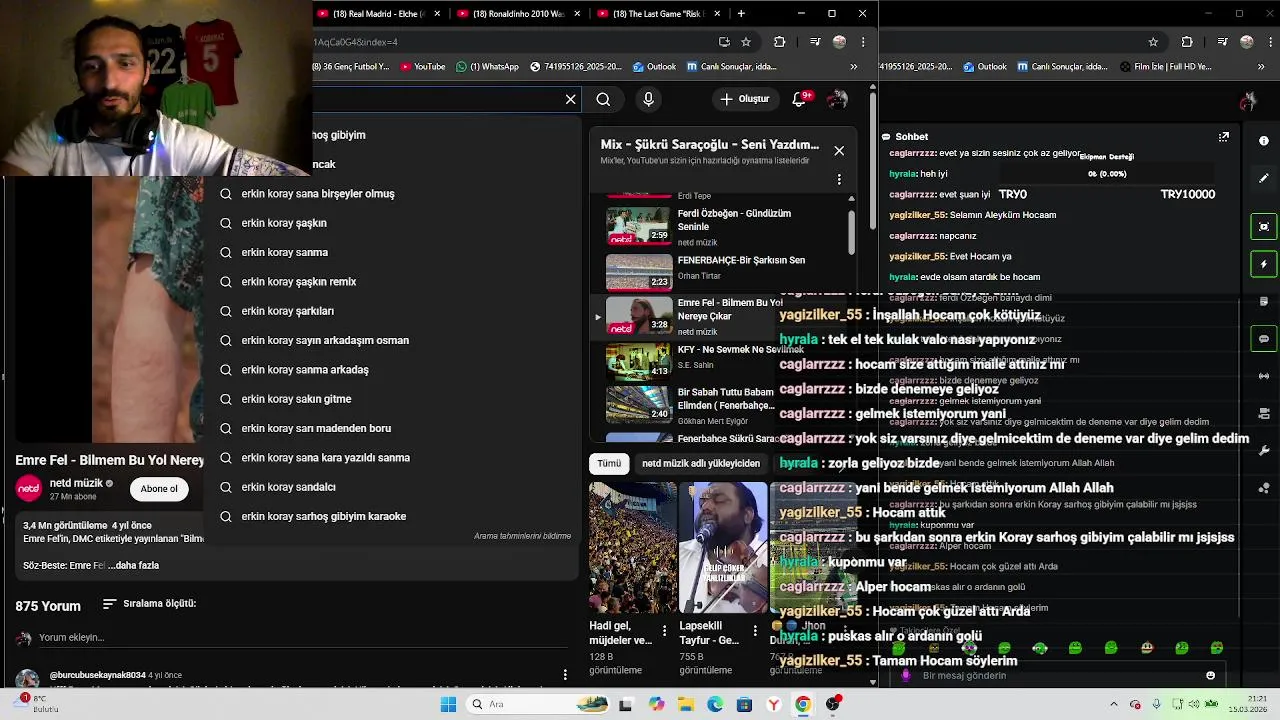Open the wrench tools sidebar icon
This screenshot has height=720, width=1280.
click(1264, 451)
